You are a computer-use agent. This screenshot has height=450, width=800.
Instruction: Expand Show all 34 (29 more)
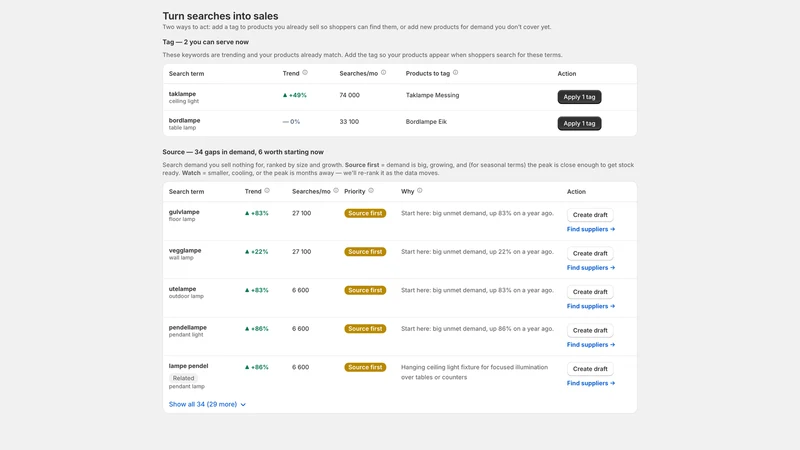pyautogui.click(x=207, y=404)
